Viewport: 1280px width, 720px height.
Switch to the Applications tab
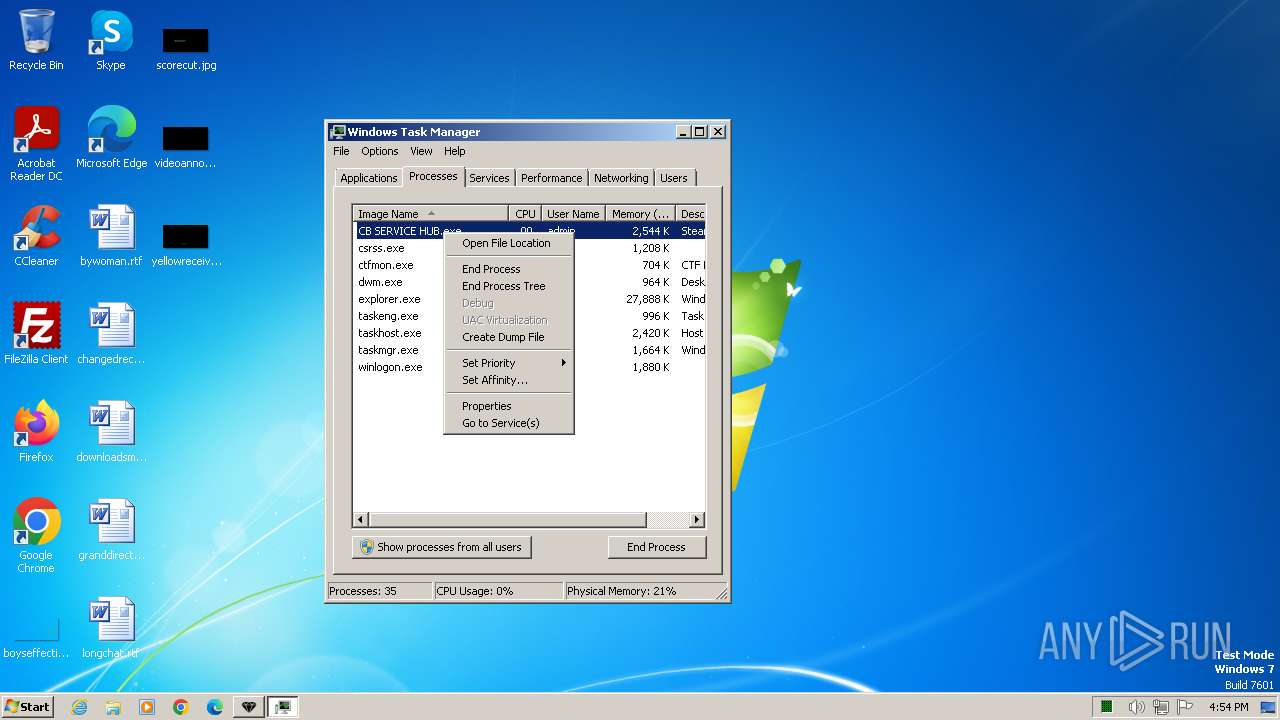pyautogui.click(x=368, y=178)
